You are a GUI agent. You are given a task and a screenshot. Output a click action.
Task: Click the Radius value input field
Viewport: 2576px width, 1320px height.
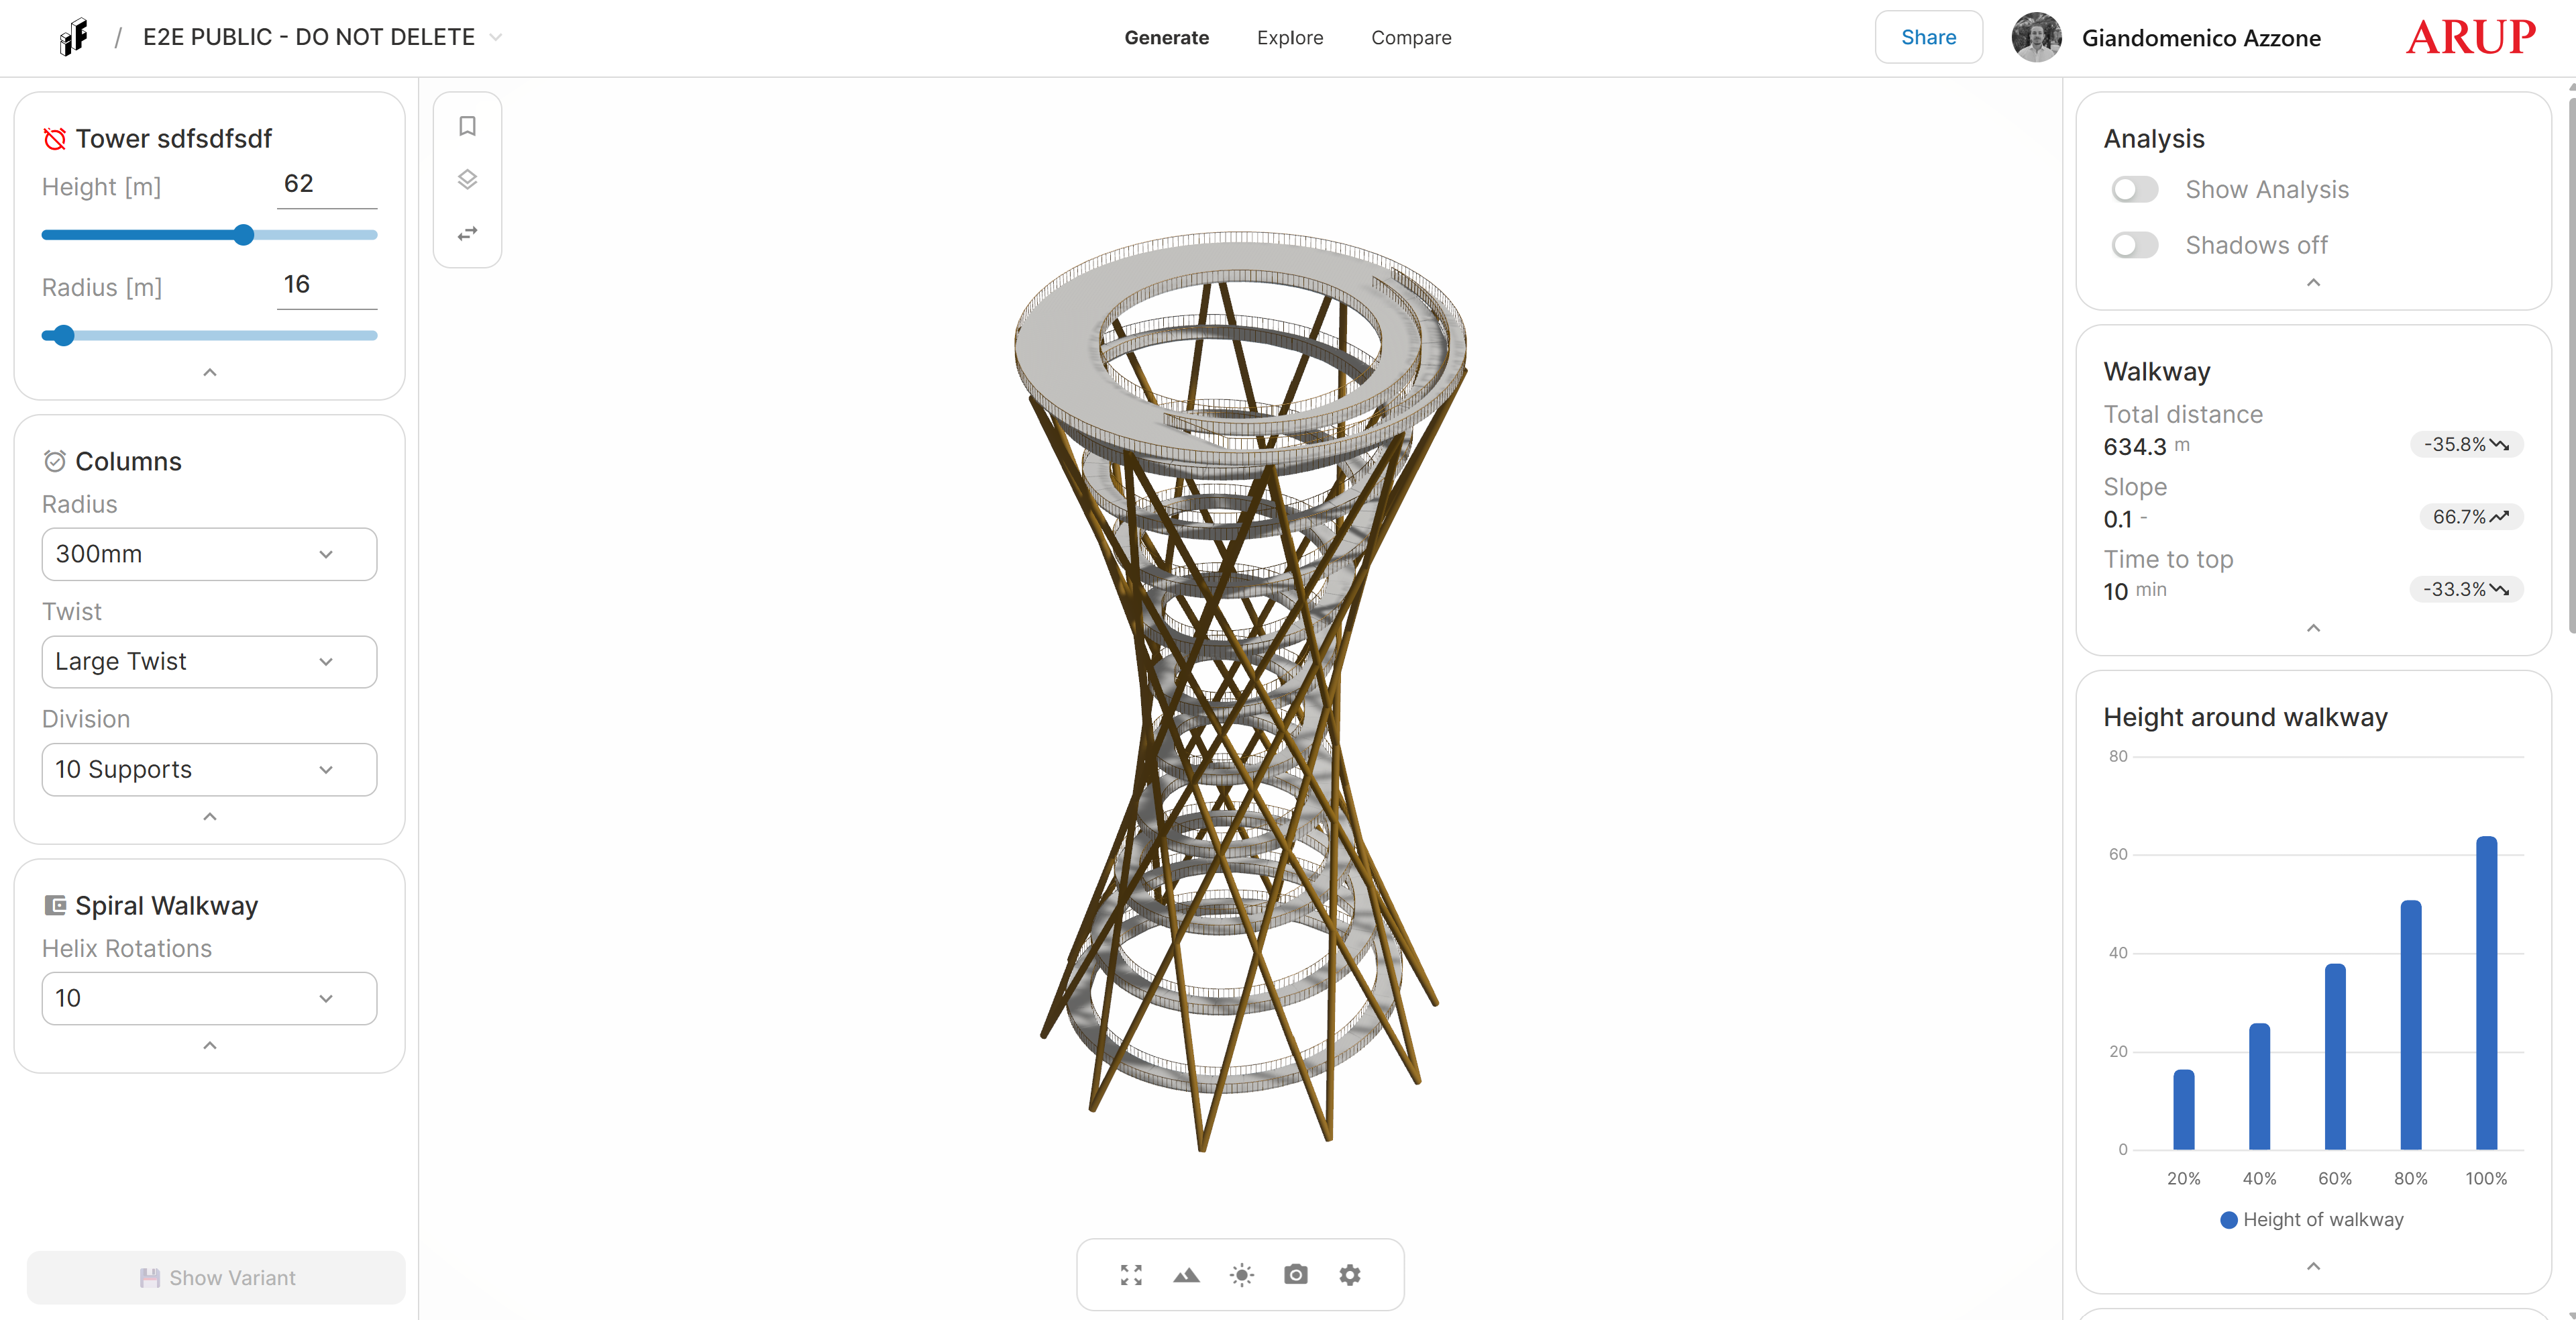pyautogui.click(x=326, y=285)
